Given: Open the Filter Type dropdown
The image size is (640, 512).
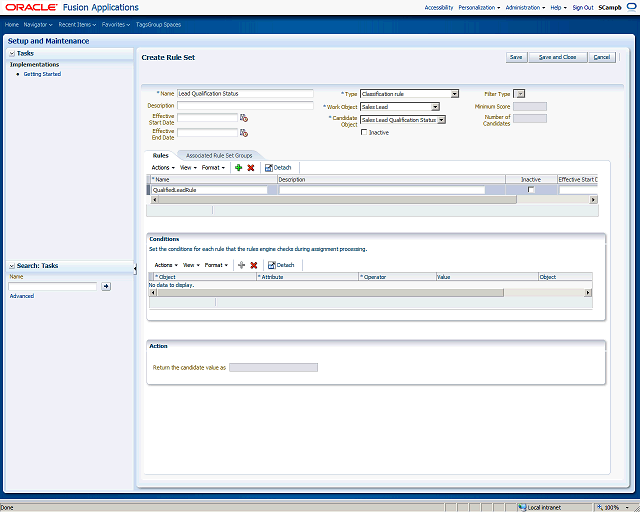Looking at the screenshot, I should 519,94.
